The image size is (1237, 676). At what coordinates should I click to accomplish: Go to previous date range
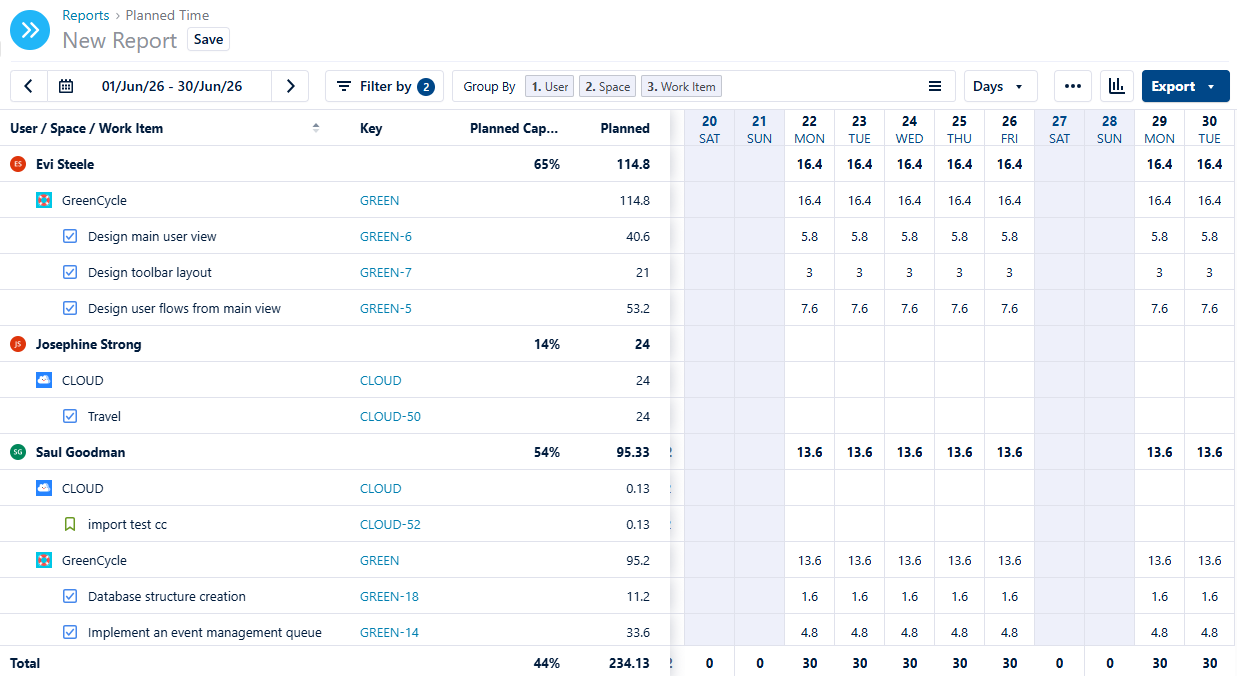[x=28, y=86]
